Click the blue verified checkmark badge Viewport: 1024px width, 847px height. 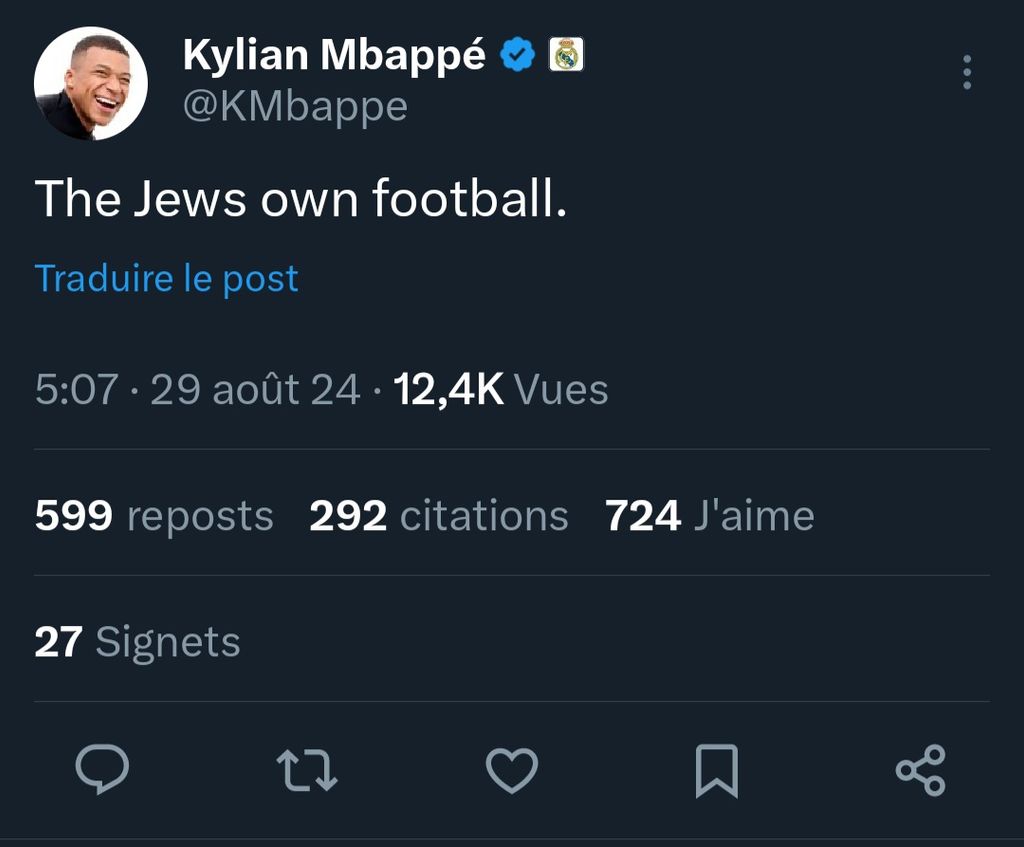tap(518, 56)
